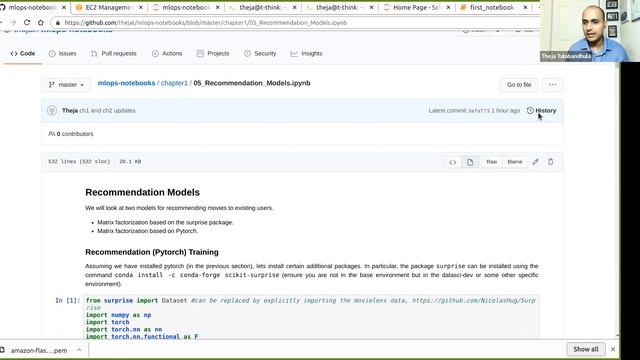Click the 0 contributors label

[x=71, y=133]
